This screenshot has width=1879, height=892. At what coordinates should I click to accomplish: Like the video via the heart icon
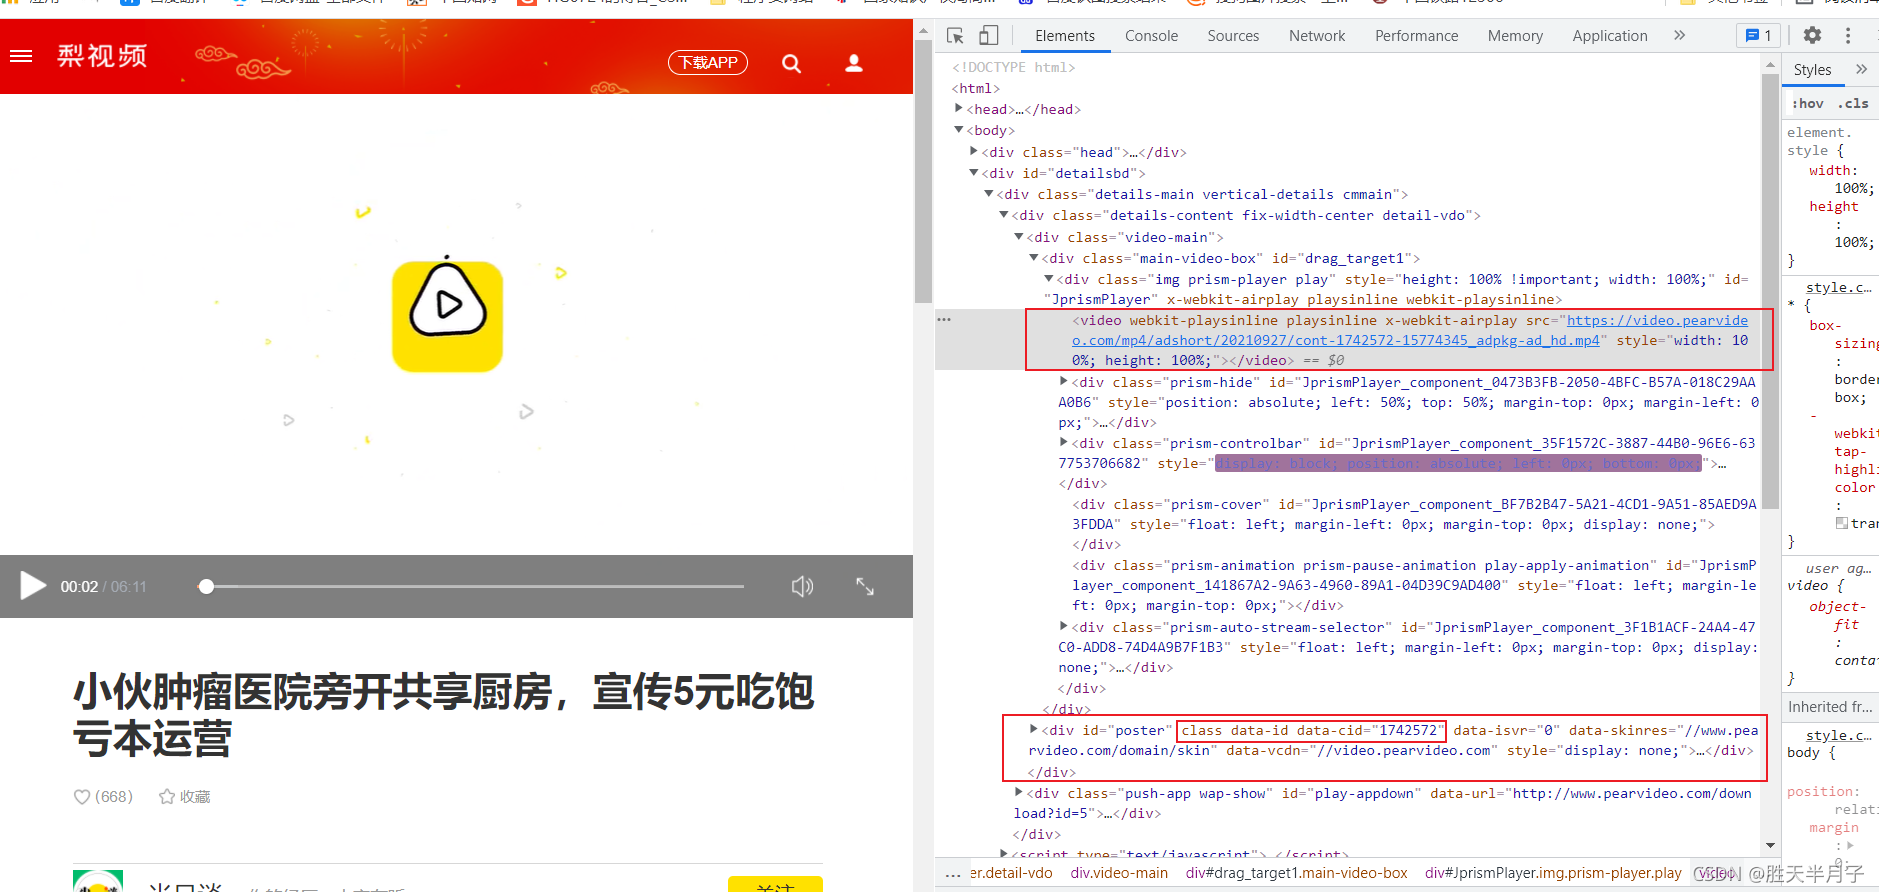coord(82,797)
